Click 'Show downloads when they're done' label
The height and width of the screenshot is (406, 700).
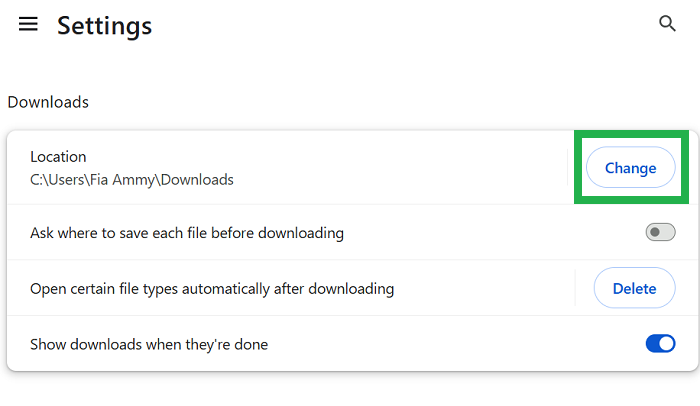pos(149,345)
